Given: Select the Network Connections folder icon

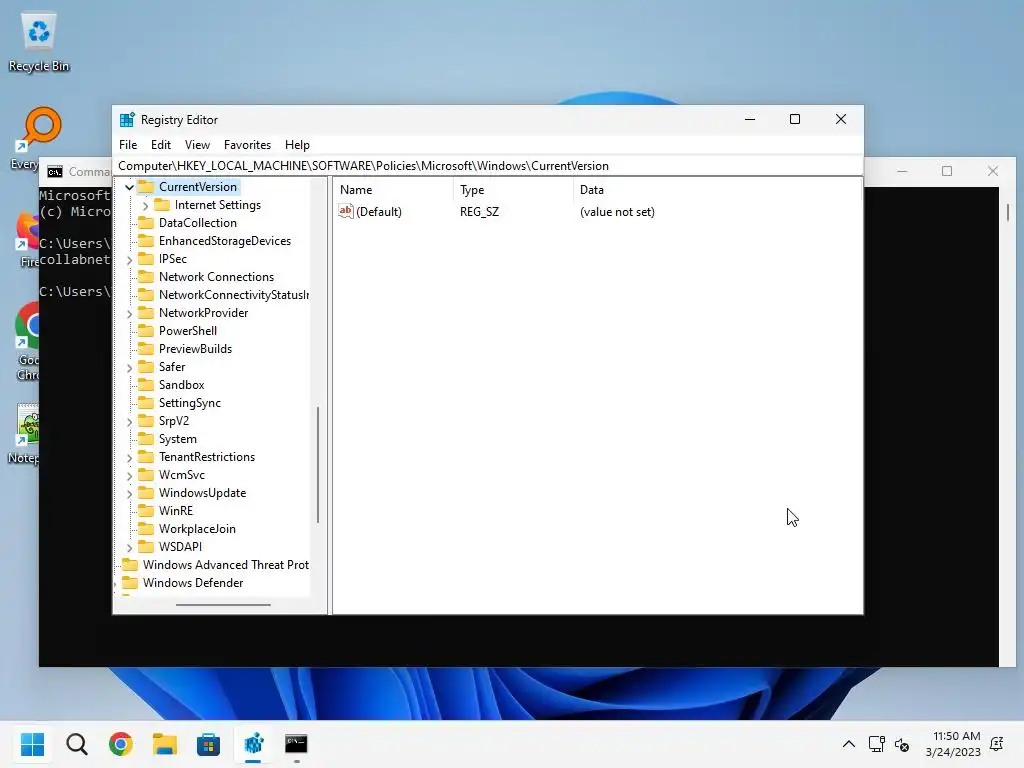Looking at the screenshot, I should pyautogui.click(x=146, y=277).
